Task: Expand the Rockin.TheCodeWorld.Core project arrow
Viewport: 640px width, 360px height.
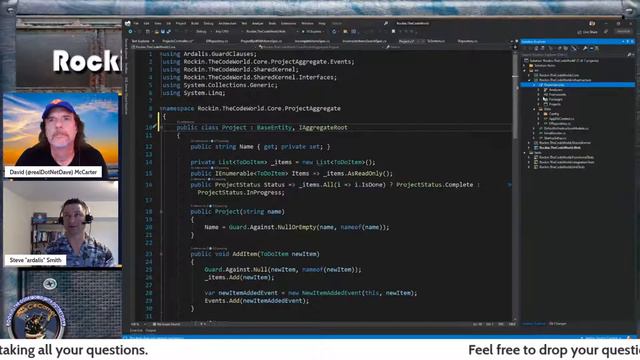Action: point(529,75)
